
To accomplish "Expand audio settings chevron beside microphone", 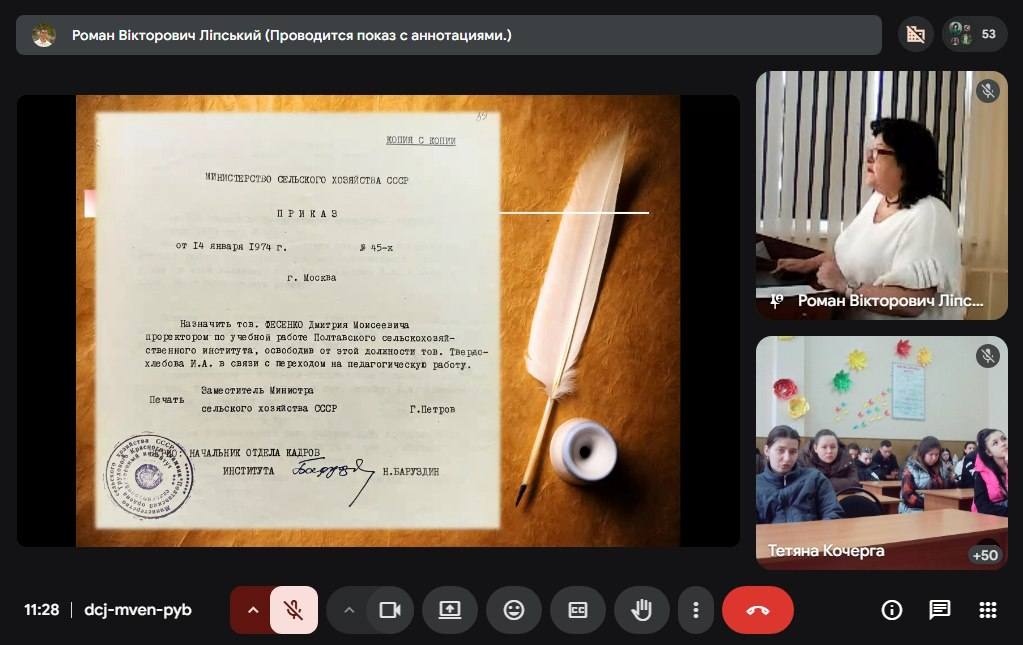I will coord(252,610).
